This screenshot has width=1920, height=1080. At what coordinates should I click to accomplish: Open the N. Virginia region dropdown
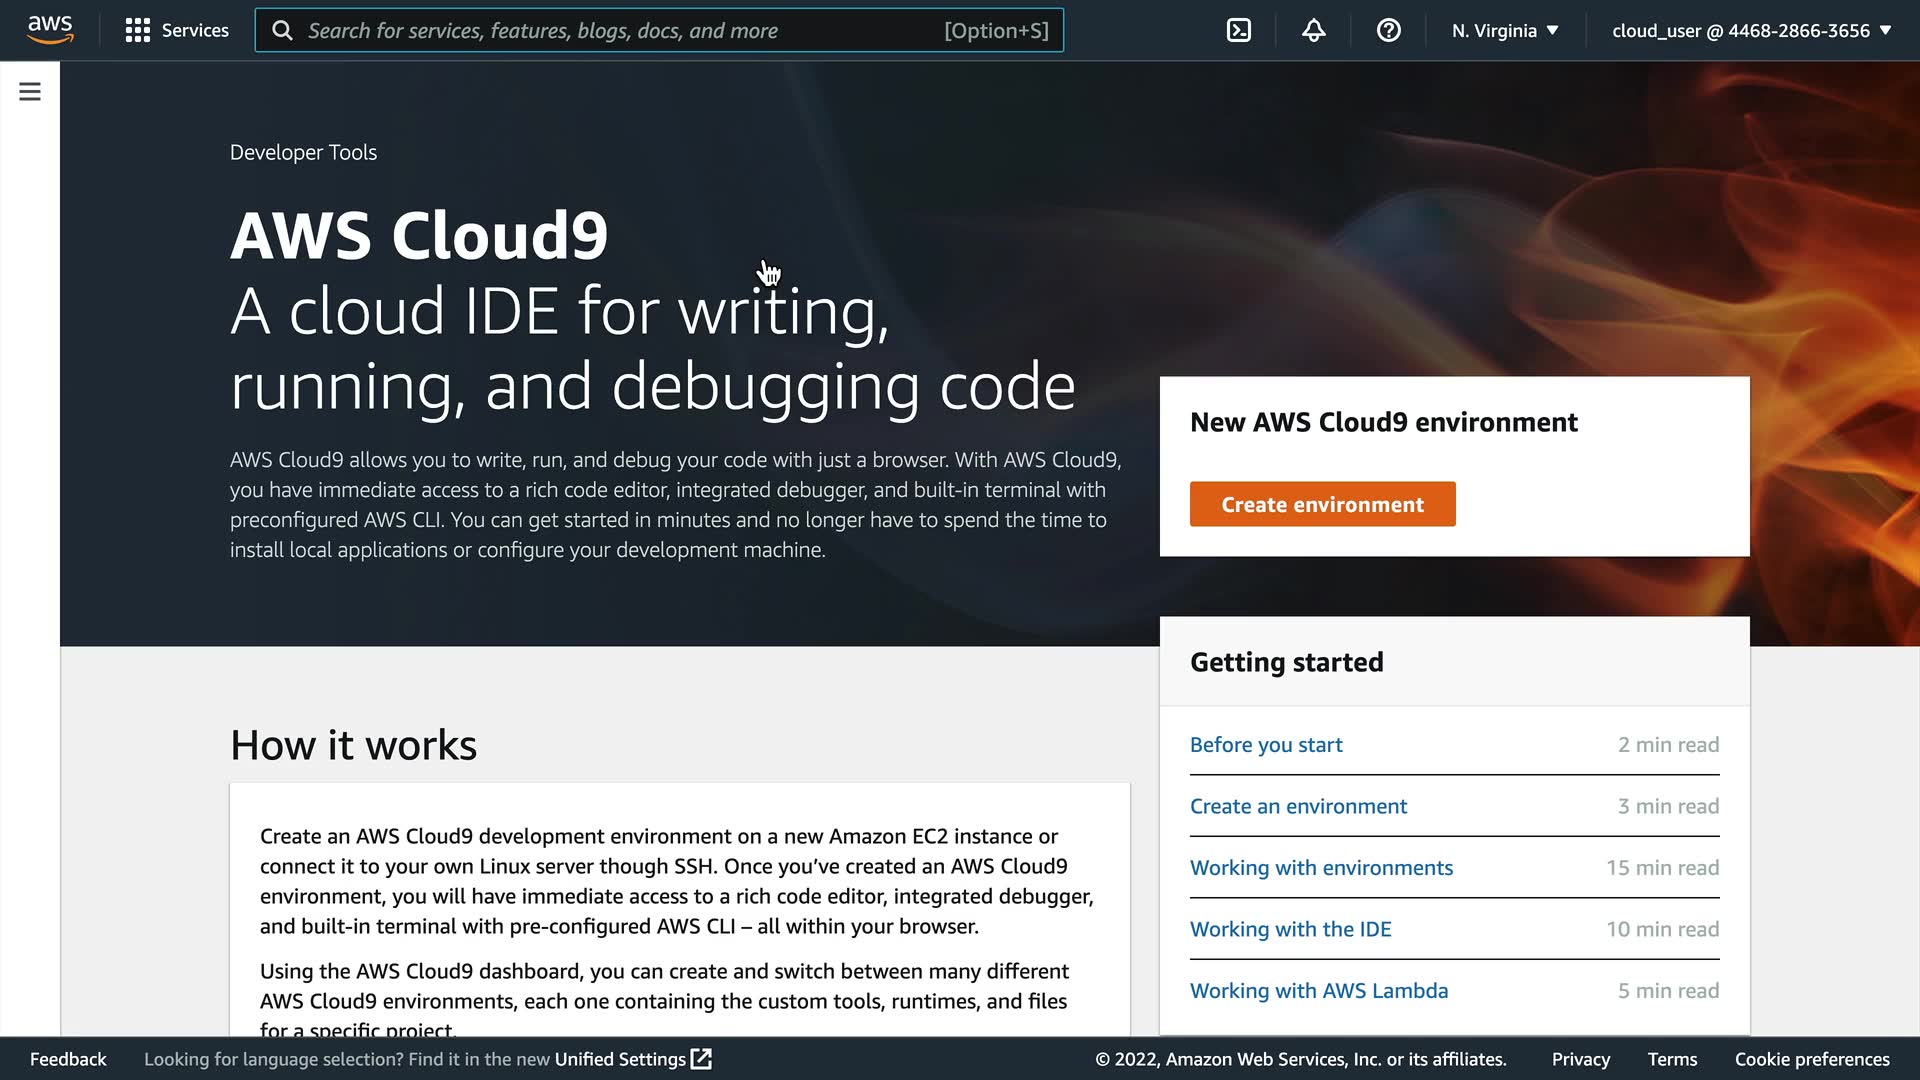(x=1504, y=30)
